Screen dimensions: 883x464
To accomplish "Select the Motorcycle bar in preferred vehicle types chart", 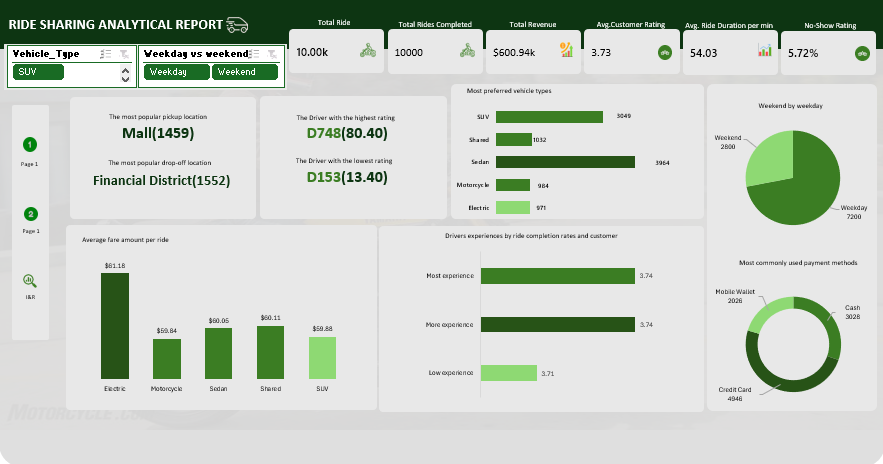I will tap(513, 185).
